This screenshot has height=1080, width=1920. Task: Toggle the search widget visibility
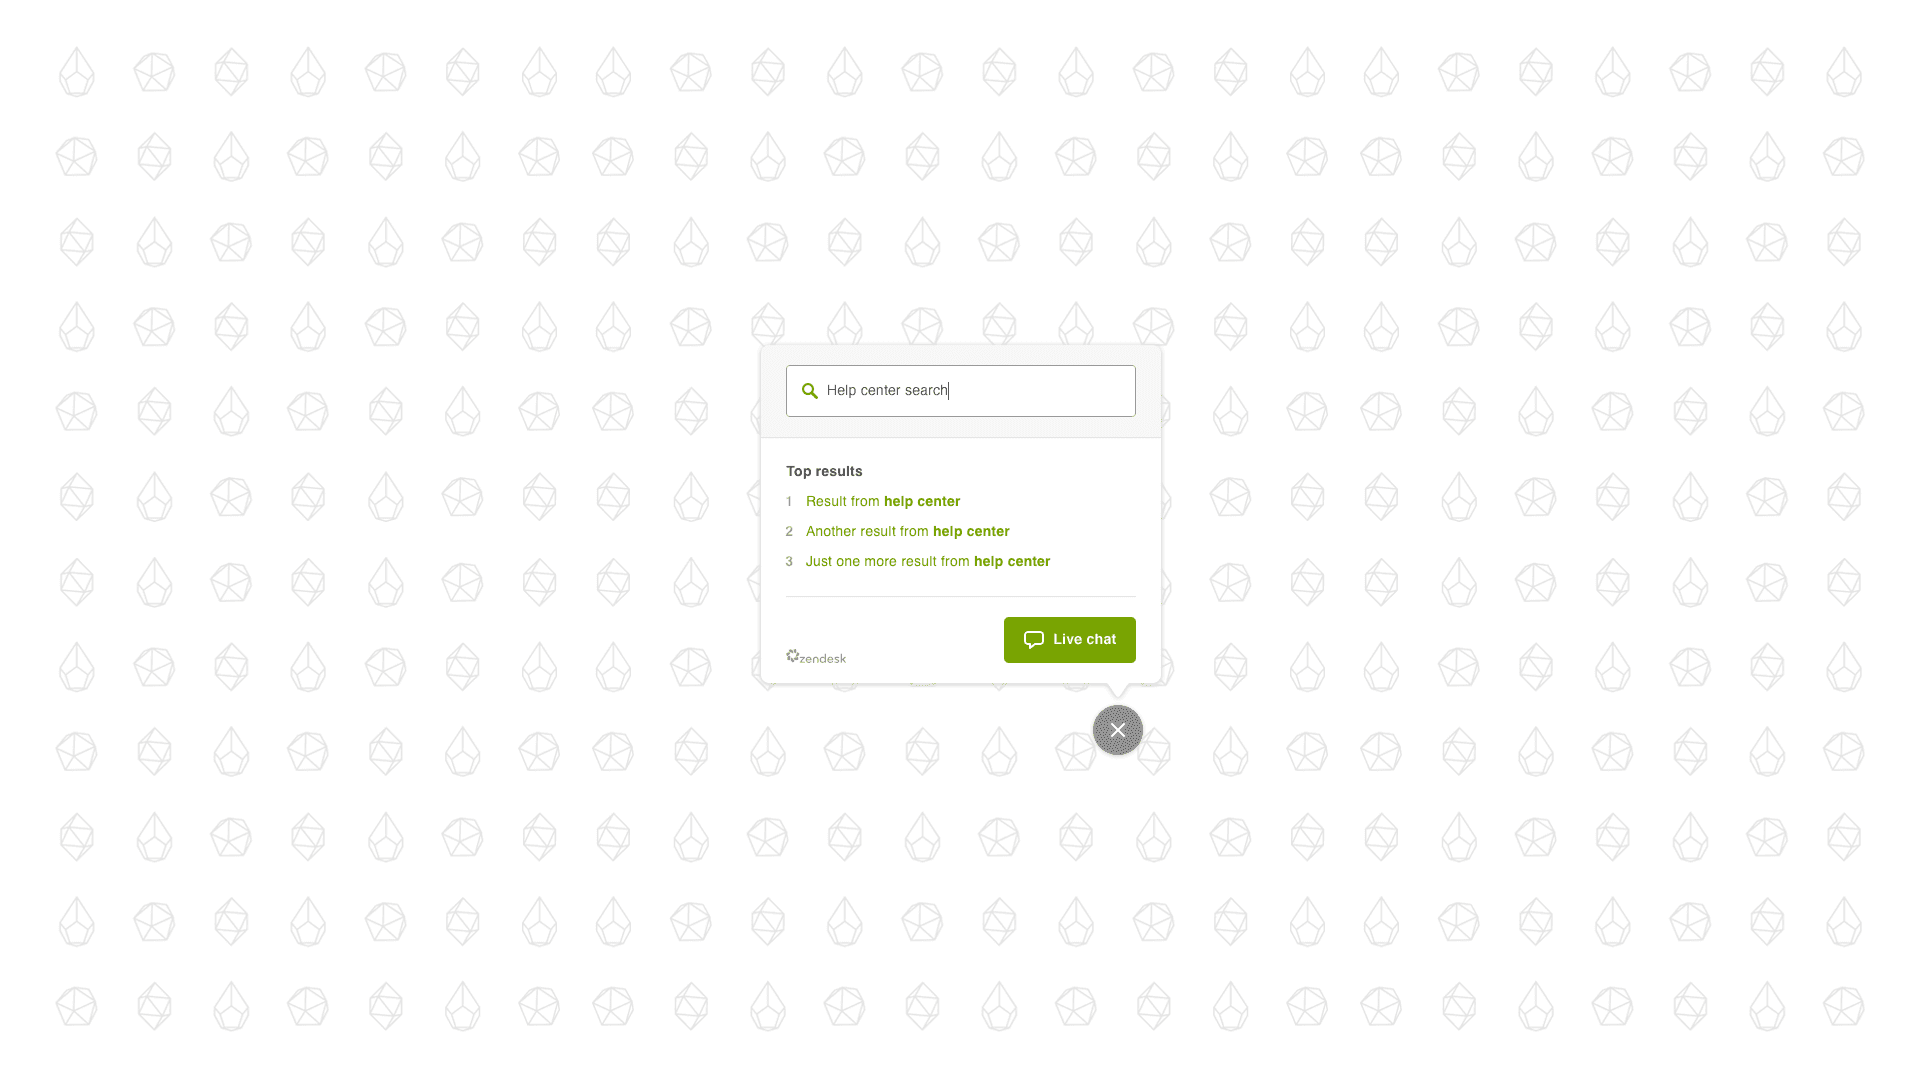coord(1117,729)
